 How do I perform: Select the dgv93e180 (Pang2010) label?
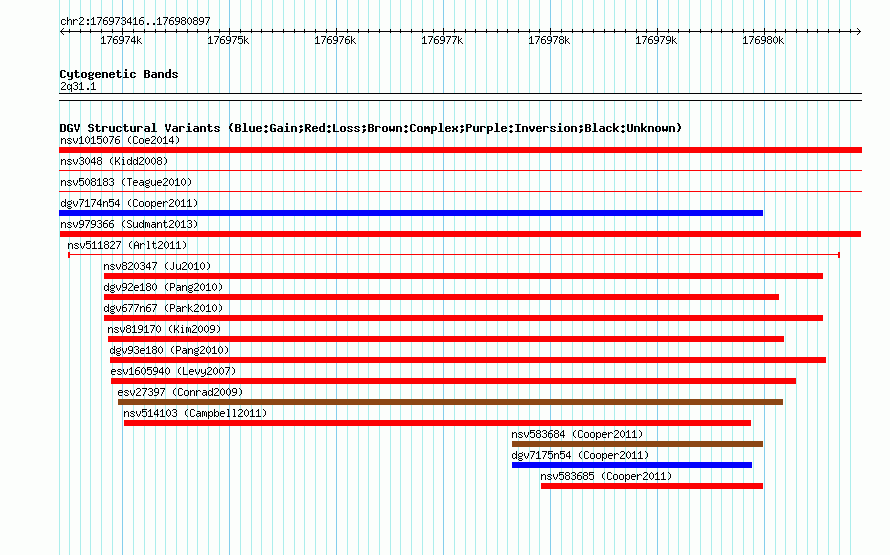coord(169,350)
